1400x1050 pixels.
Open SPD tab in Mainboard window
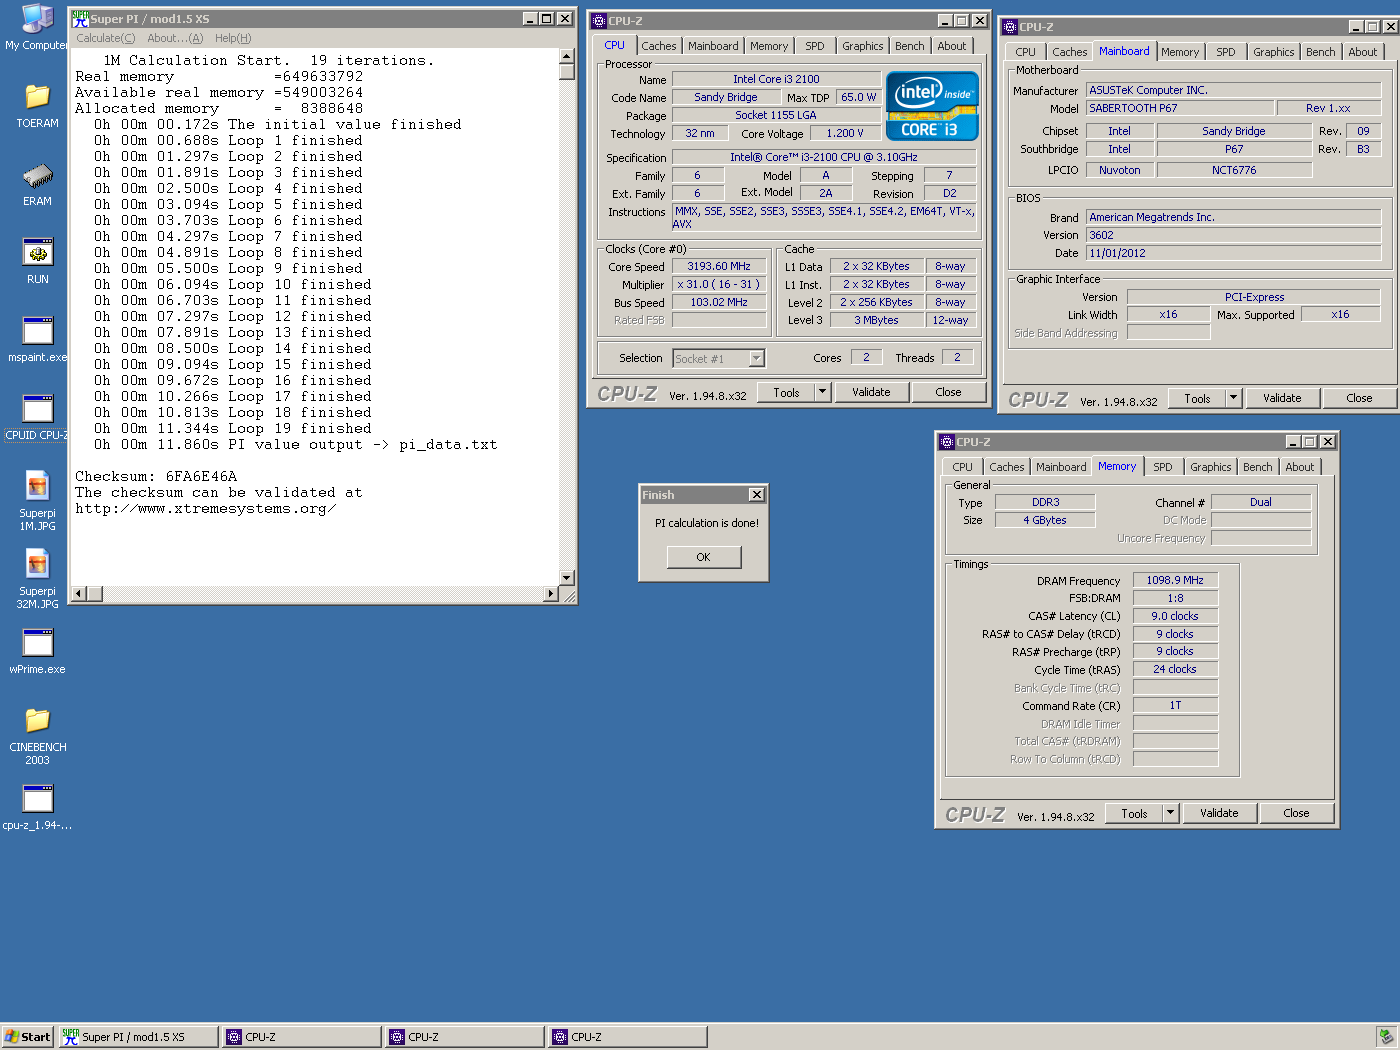(x=1226, y=52)
